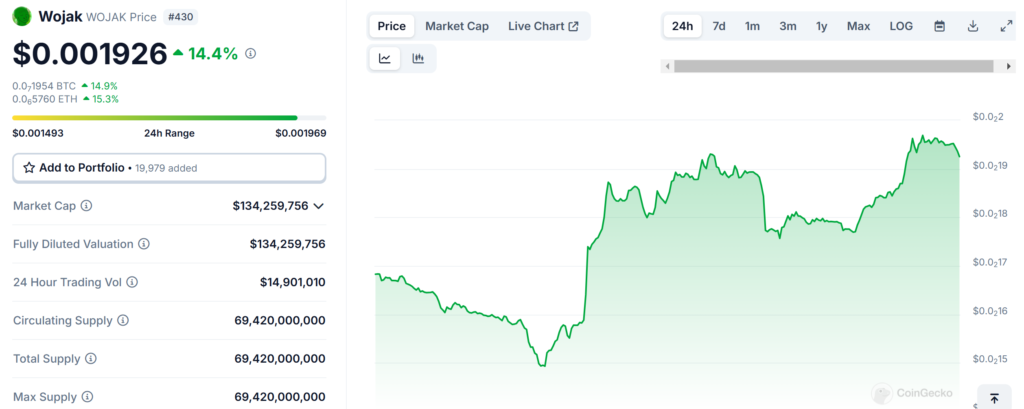Click the Fully Diluted Valuation $134,259,756 value

287,244
